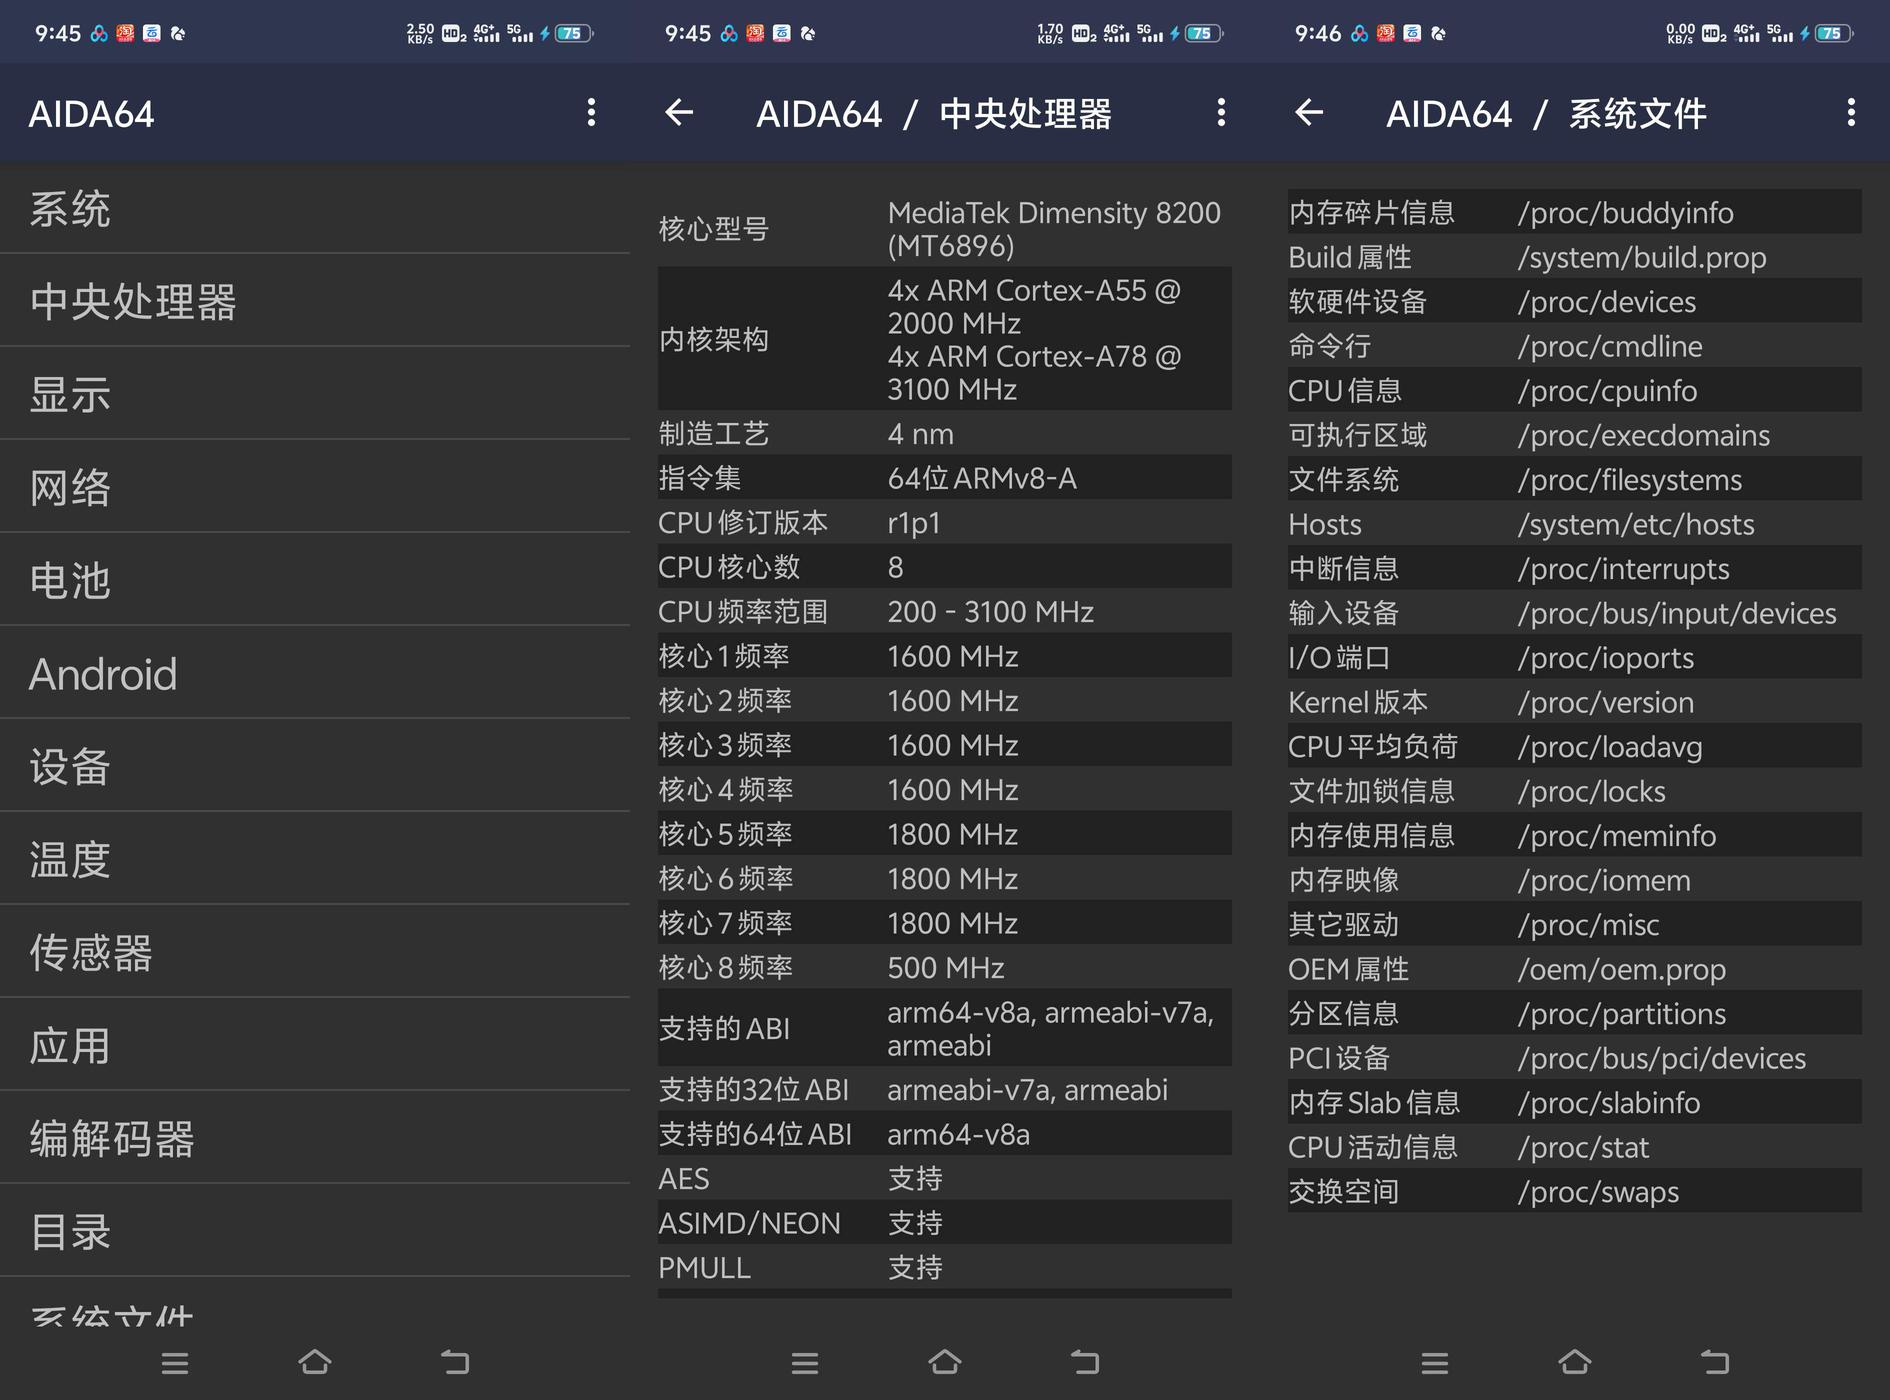
Task: Open Android category
Action: pyautogui.click(x=315, y=673)
